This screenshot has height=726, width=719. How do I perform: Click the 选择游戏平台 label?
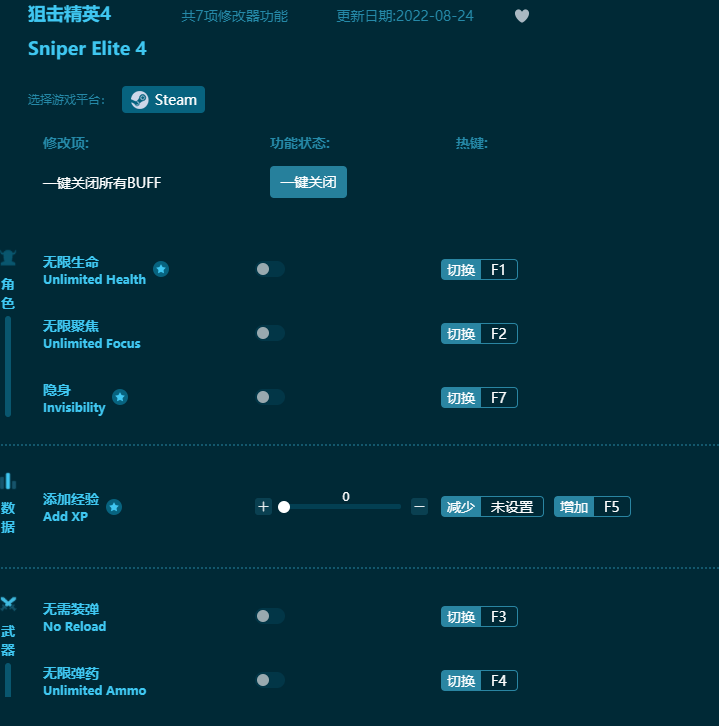pyautogui.click(x=66, y=100)
